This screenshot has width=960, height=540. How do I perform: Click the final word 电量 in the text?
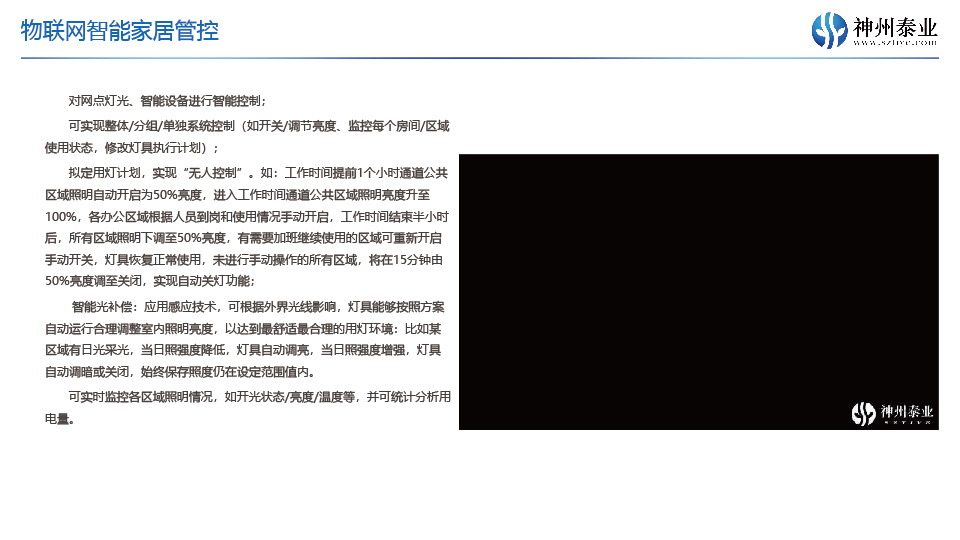tap(56, 419)
